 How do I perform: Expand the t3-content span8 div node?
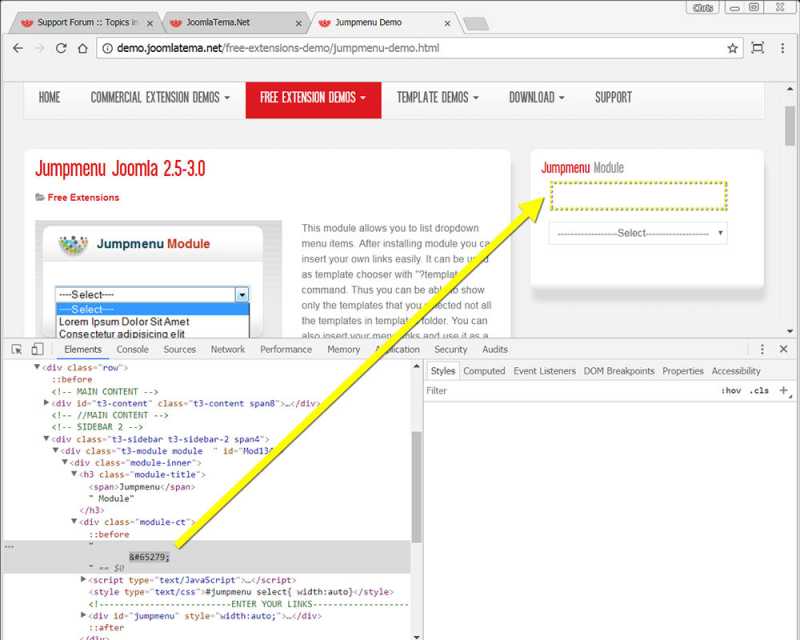pyautogui.click(x=46, y=403)
